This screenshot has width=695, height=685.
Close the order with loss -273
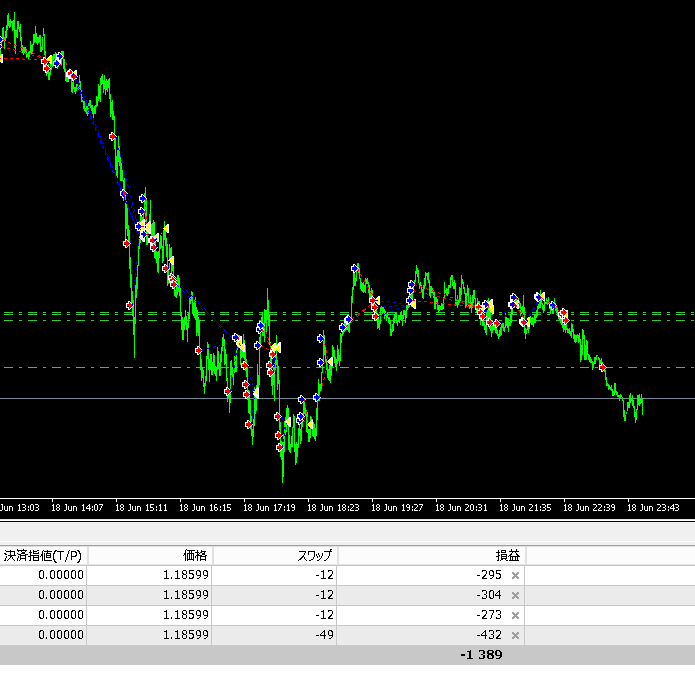(515, 615)
